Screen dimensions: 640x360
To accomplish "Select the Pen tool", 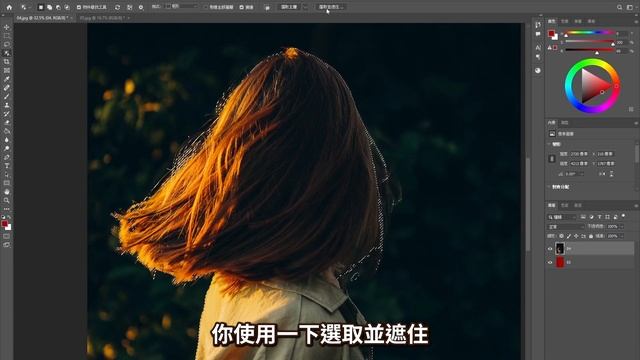I will 7,157.
